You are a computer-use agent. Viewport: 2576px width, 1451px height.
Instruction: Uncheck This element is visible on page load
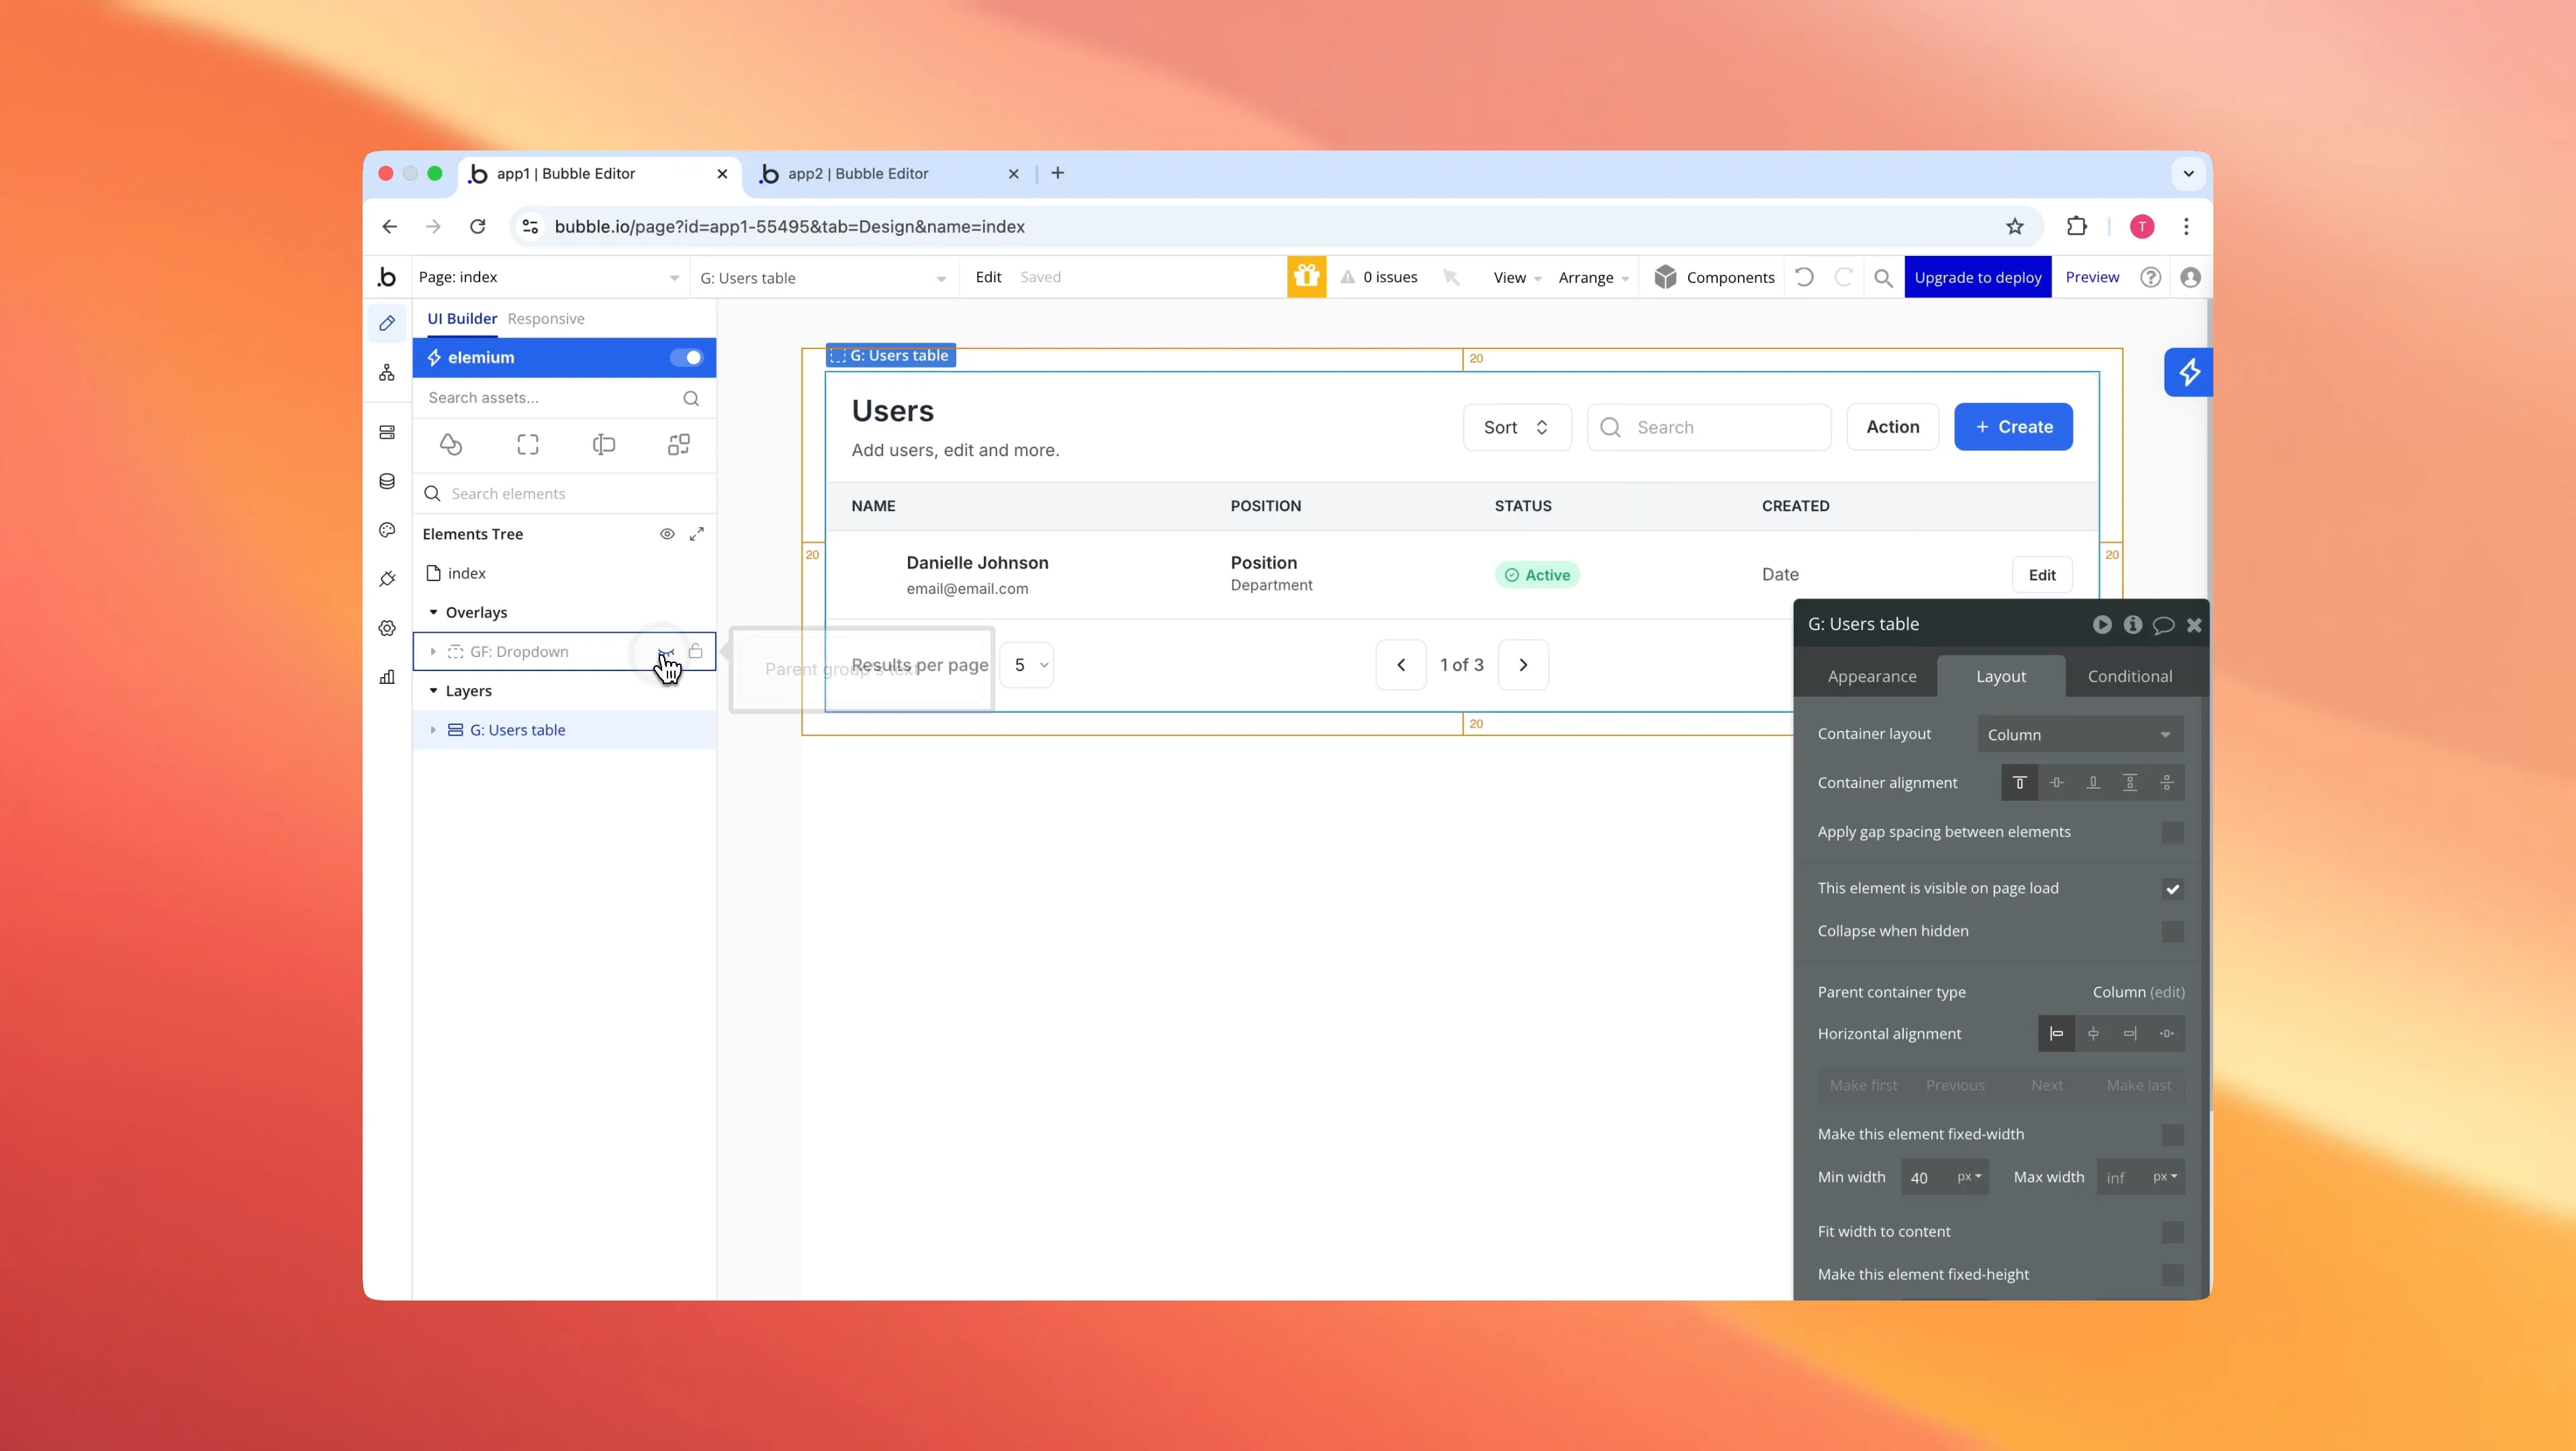pyautogui.click(x=2172, y=889)
